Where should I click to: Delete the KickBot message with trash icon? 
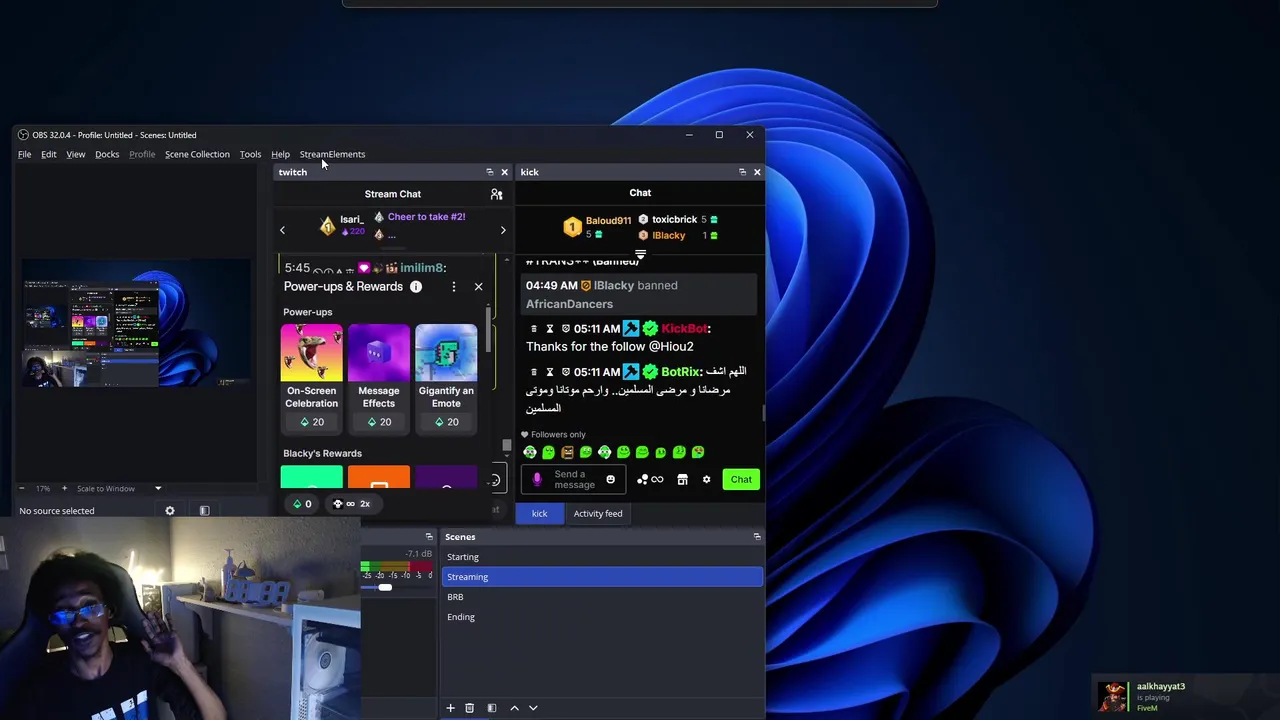point(534,328)
